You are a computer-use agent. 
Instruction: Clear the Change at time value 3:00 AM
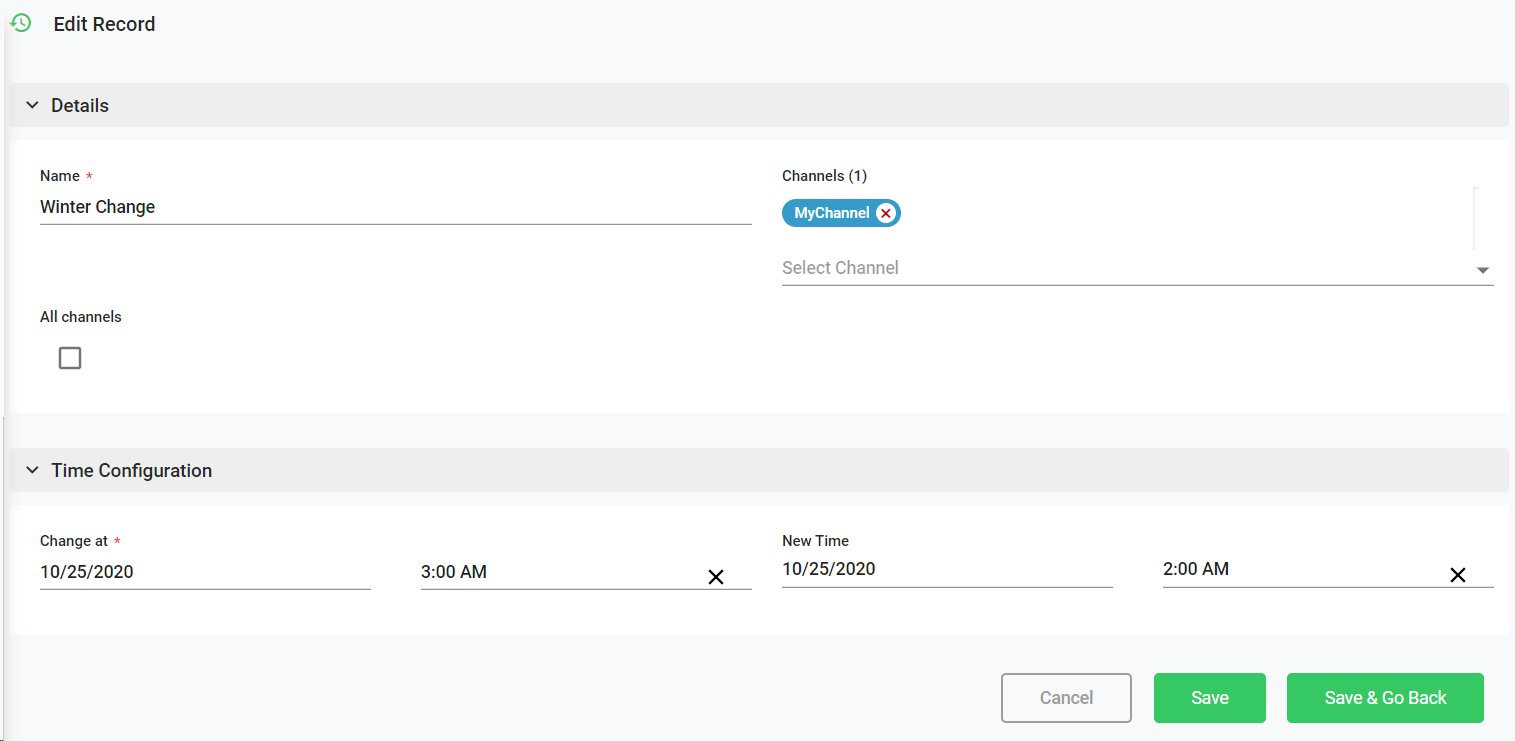tap(716, 577)
